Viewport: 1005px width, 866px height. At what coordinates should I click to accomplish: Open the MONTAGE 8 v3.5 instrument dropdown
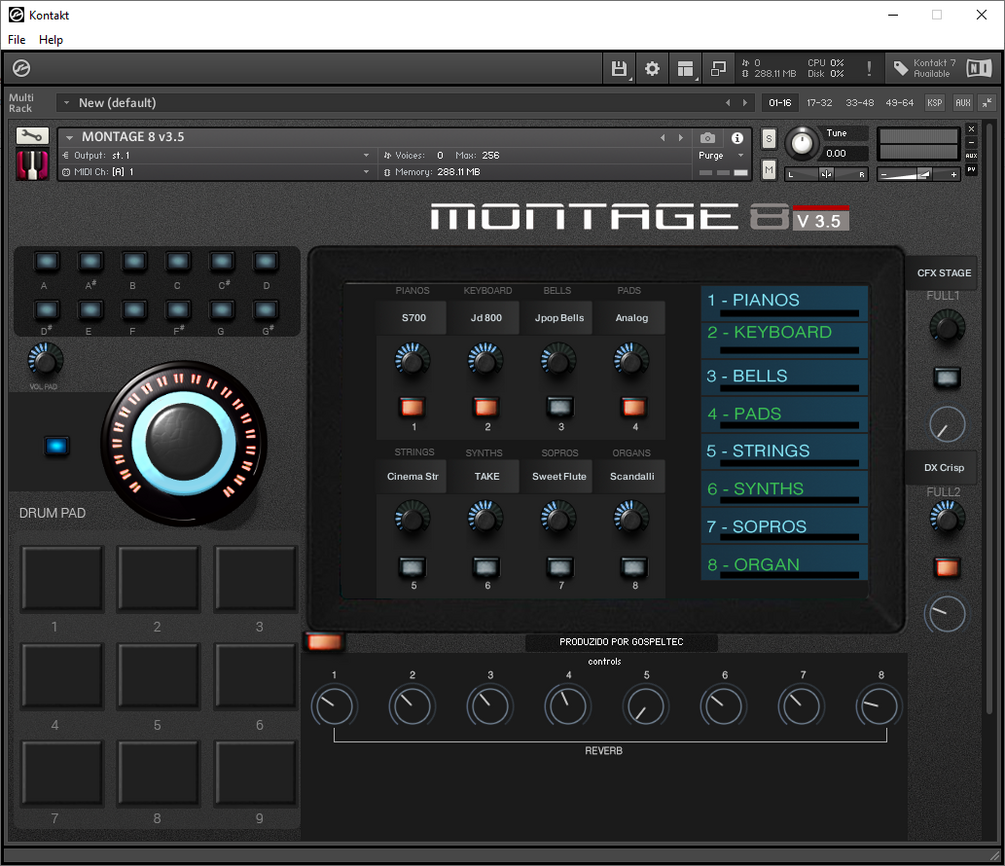(69, 137)
